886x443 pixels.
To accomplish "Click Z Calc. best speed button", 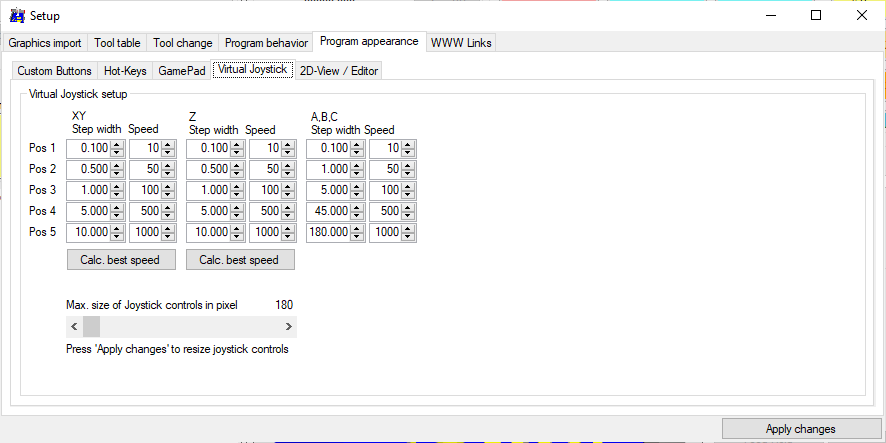I will [240, 260].
